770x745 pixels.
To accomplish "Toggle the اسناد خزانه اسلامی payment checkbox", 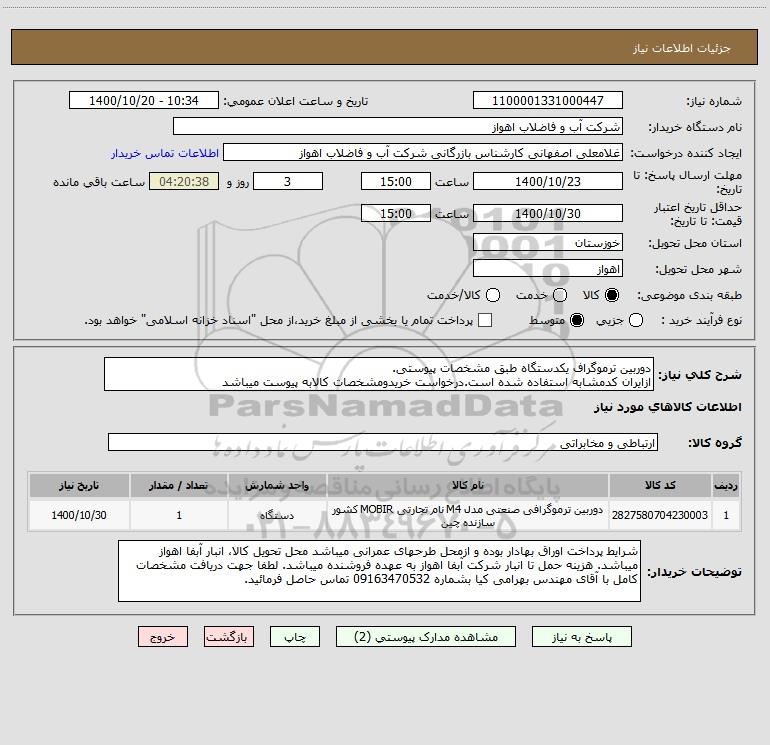I will [x=485, y=320].
